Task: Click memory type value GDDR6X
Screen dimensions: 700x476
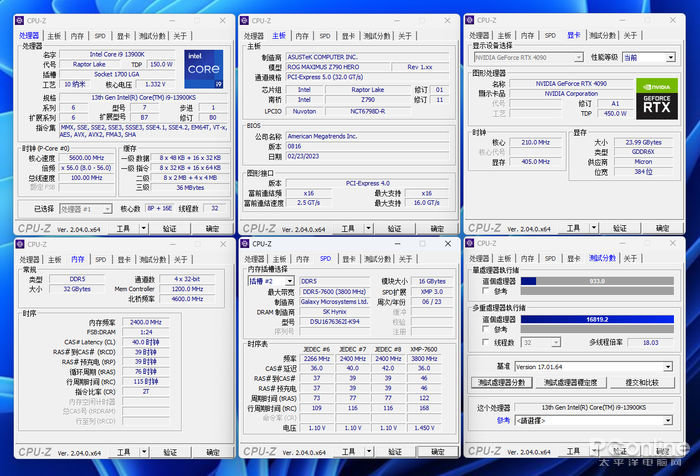Action: pyautogui.click(x=643, y=152)
